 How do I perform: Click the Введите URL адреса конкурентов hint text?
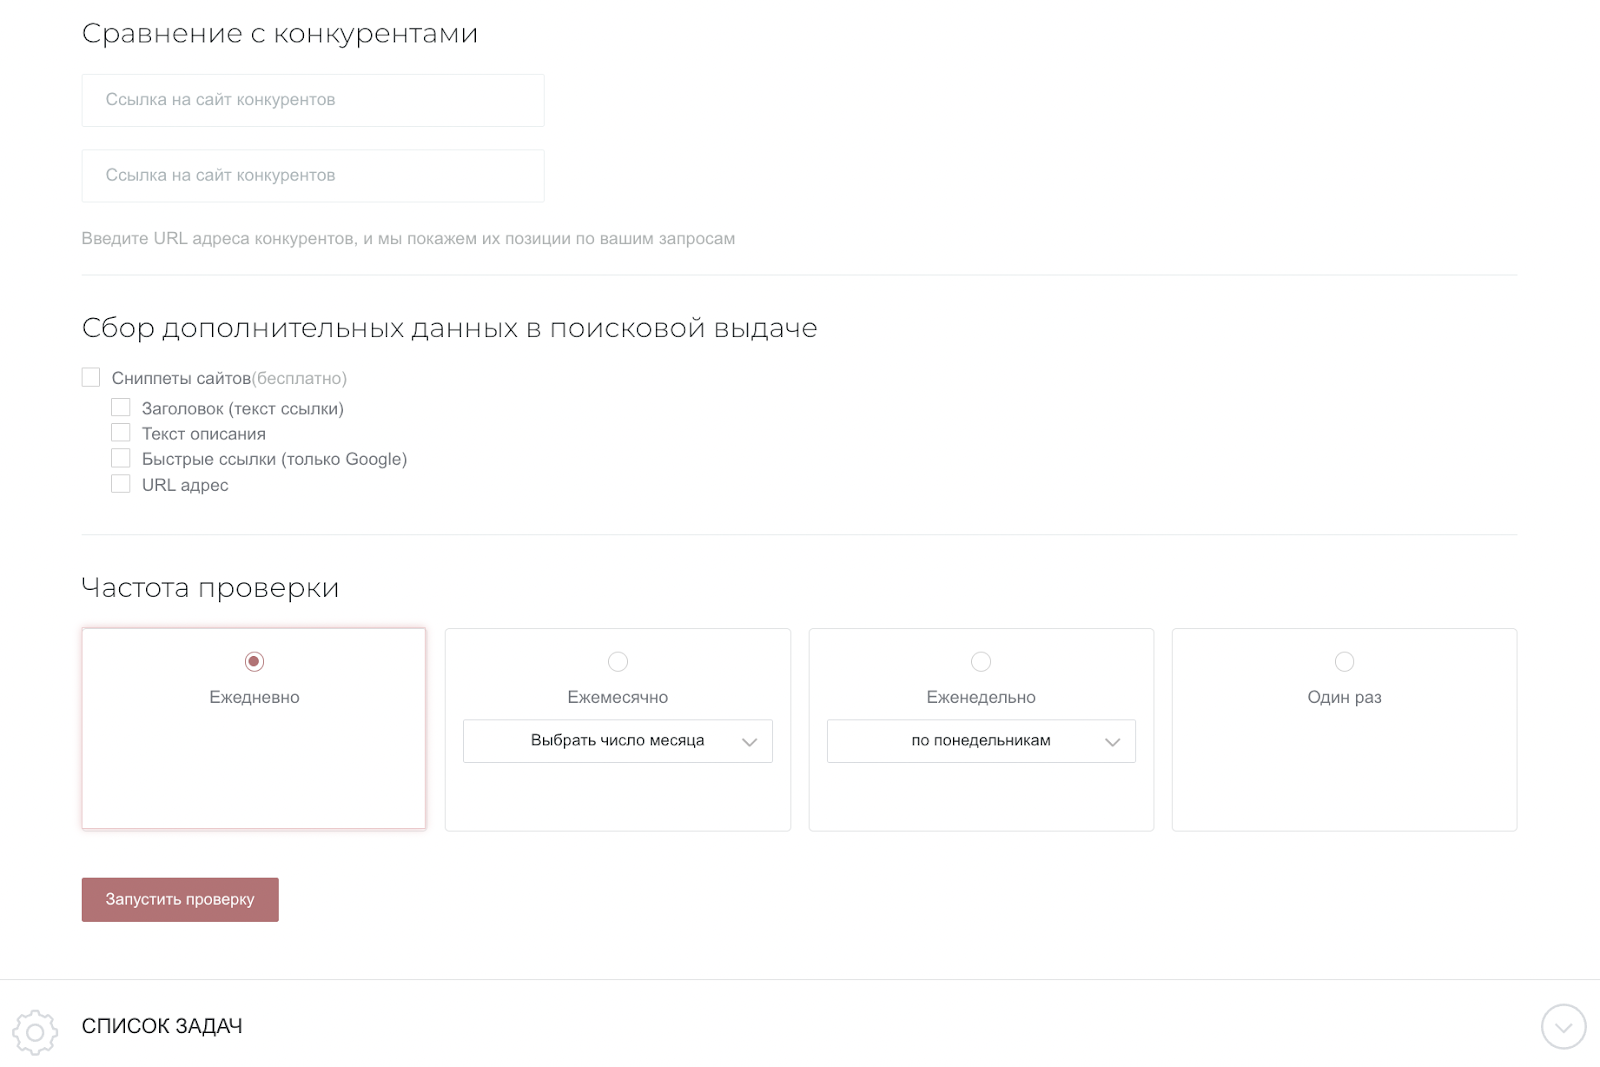point(408,238)
